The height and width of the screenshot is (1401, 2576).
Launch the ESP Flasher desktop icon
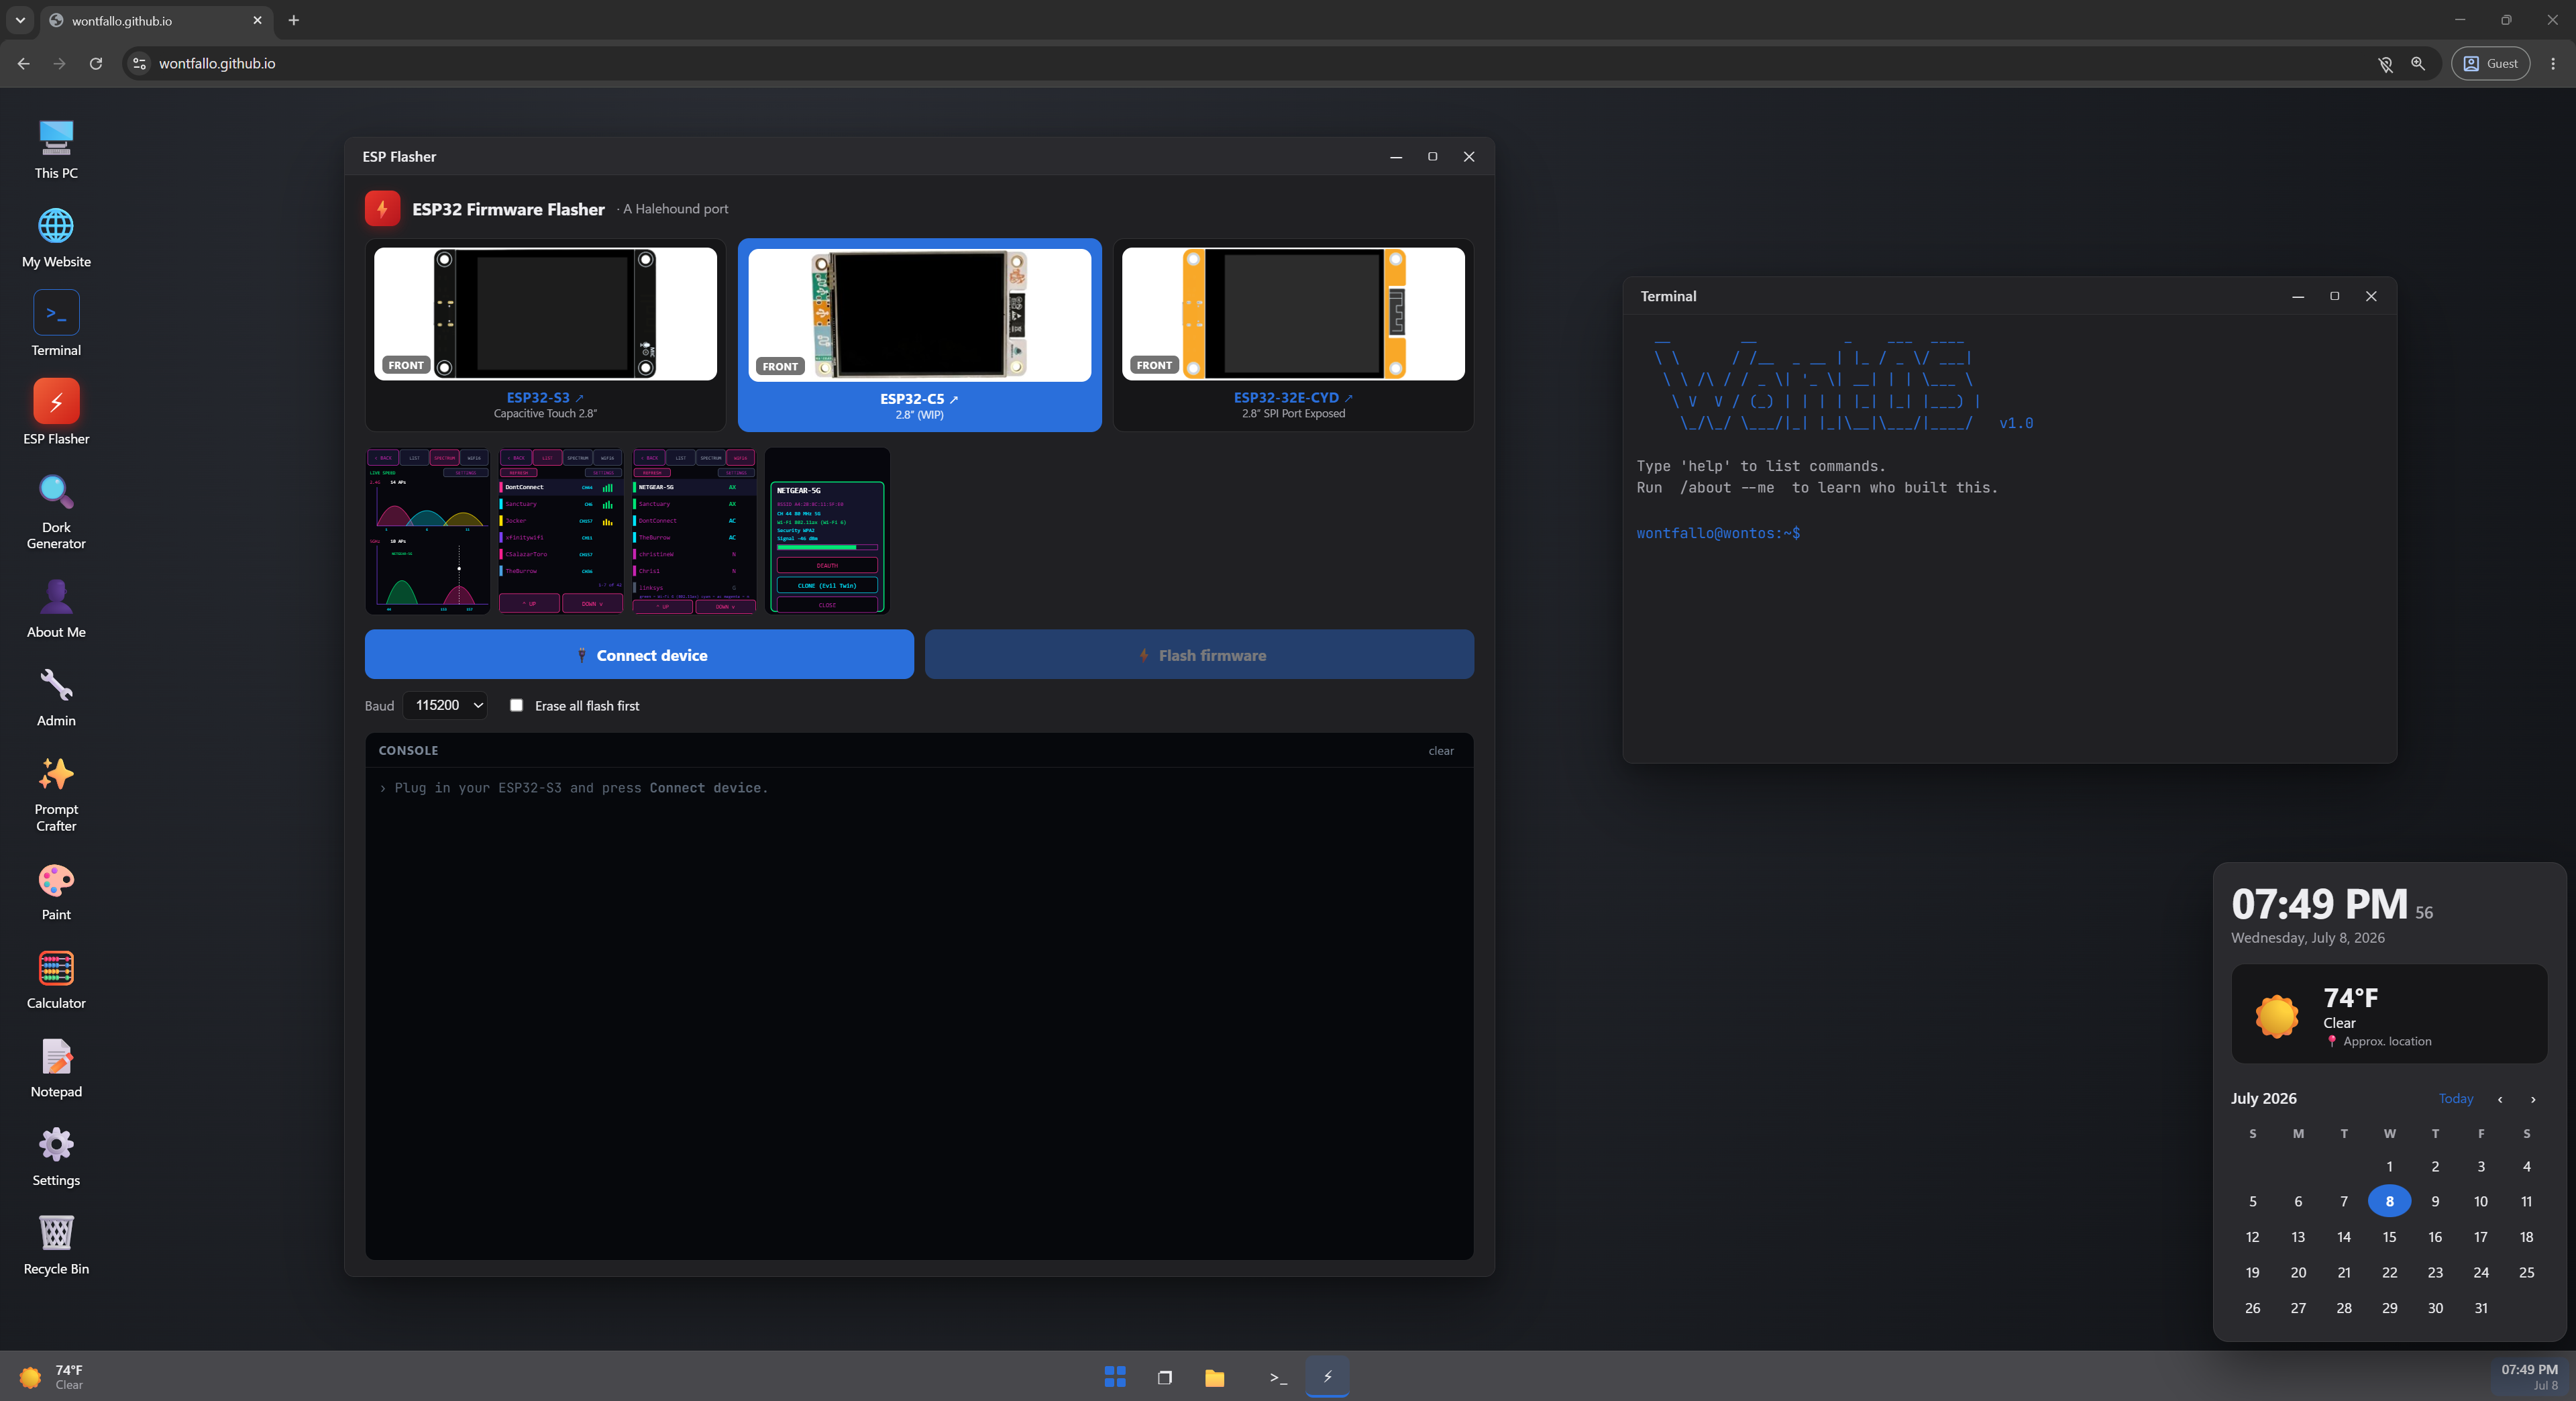[56, 413]
